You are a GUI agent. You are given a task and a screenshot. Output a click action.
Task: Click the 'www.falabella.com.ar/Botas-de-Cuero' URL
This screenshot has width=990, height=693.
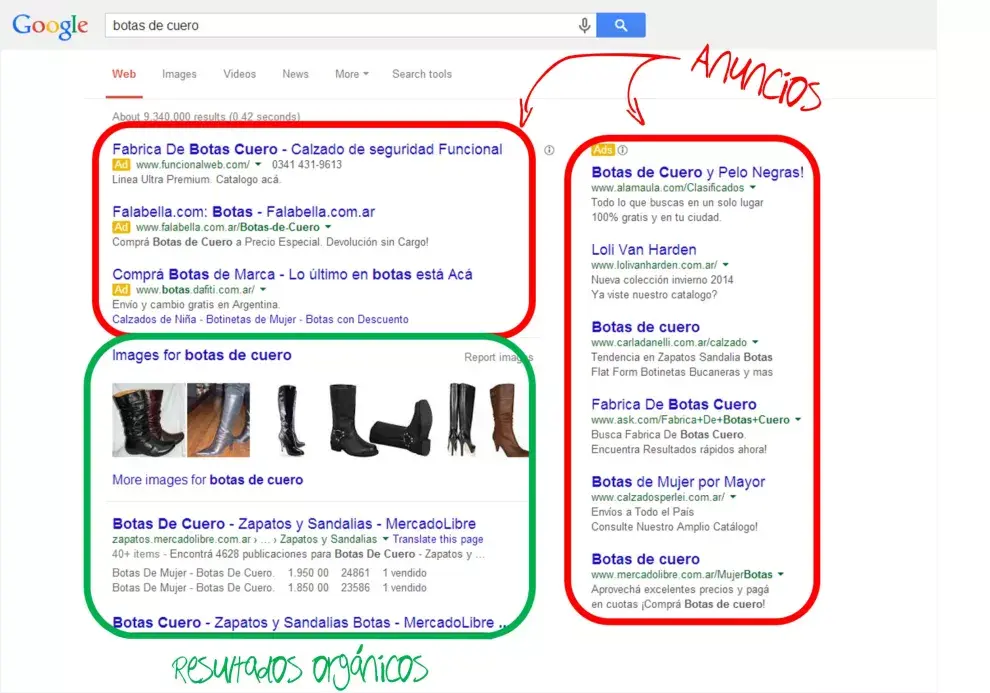click(x=228, y=227)
